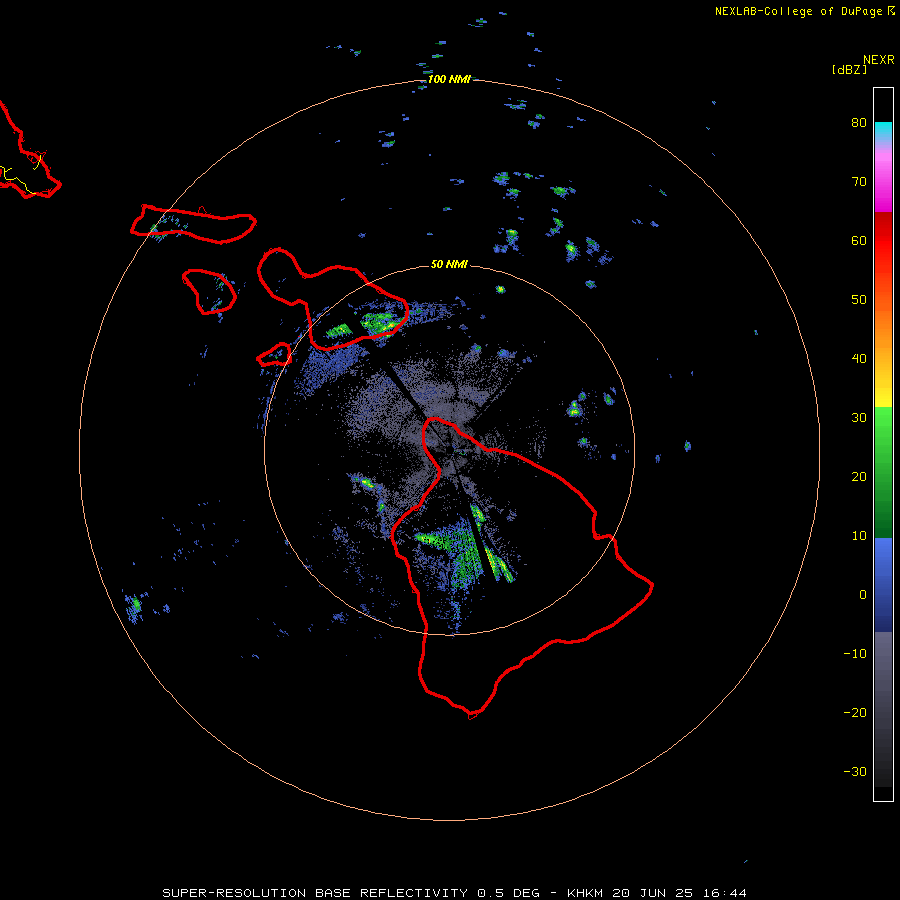Click the 20 dBZ scale value

[x=859, y=476]
